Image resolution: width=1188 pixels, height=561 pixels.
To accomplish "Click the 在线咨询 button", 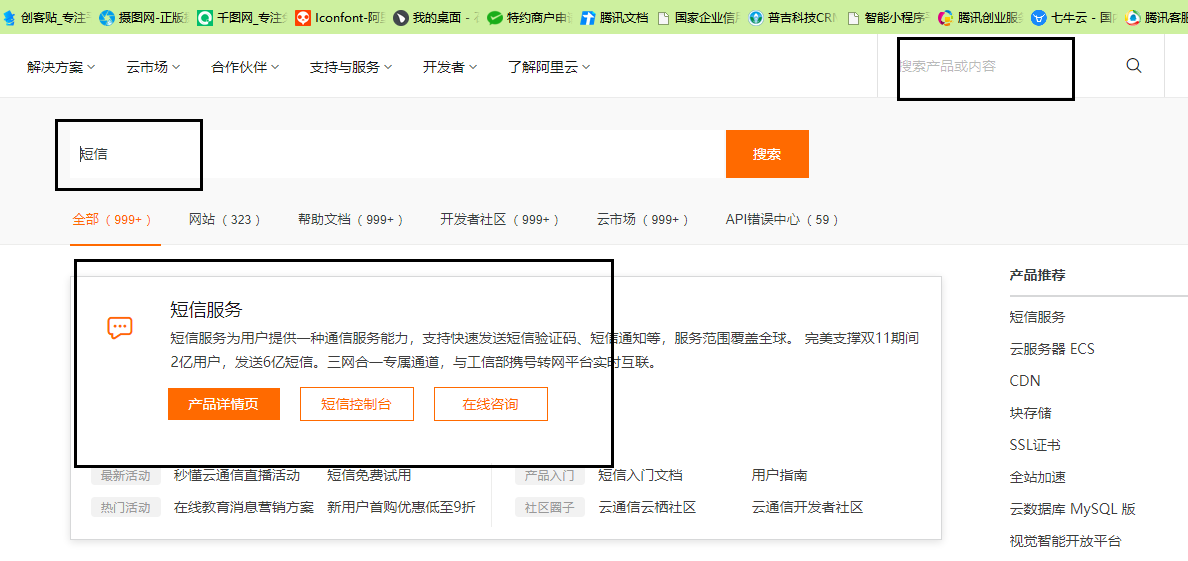I will [491, 404].
